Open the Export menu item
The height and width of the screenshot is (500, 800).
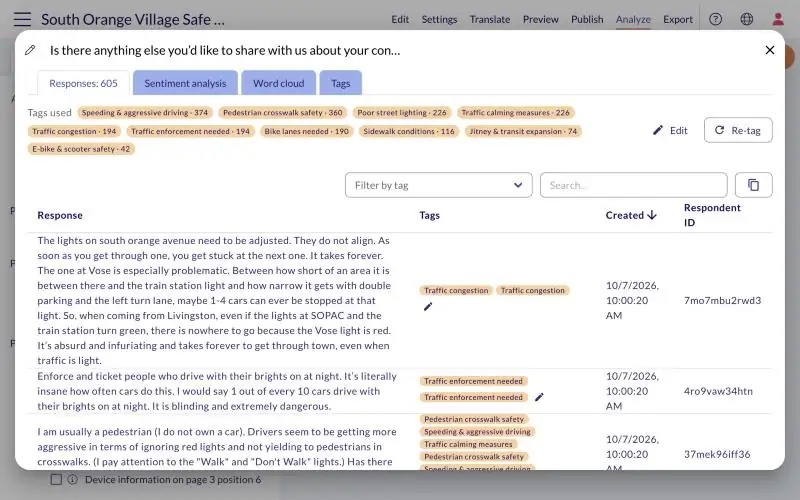(x=678, y=19)
